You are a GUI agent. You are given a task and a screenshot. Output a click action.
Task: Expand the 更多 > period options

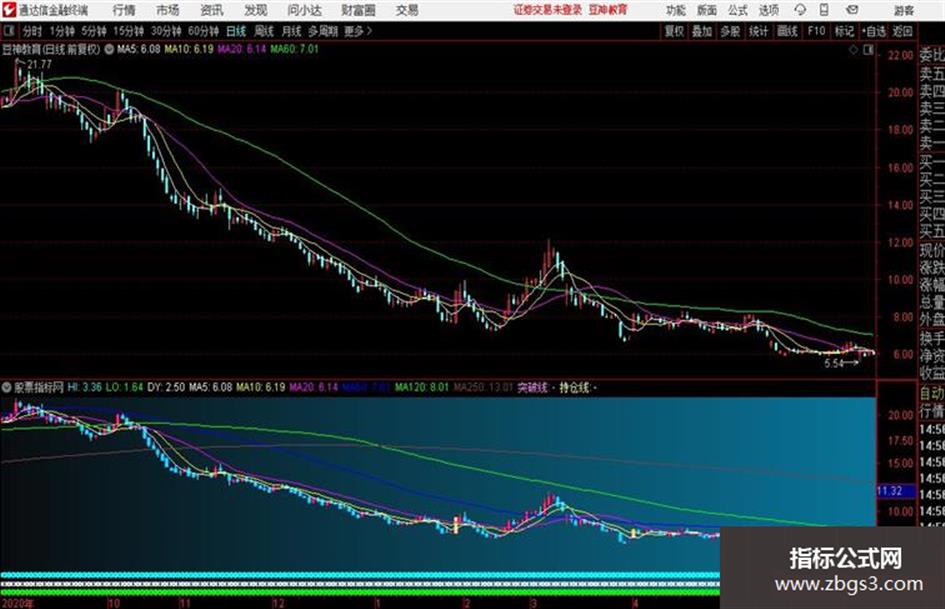click(x=358, y=31)
